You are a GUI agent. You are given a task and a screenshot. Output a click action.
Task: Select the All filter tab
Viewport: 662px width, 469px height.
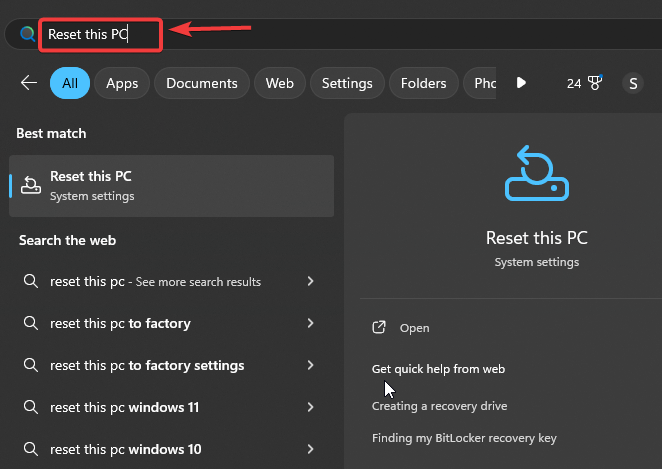point(70,83)
